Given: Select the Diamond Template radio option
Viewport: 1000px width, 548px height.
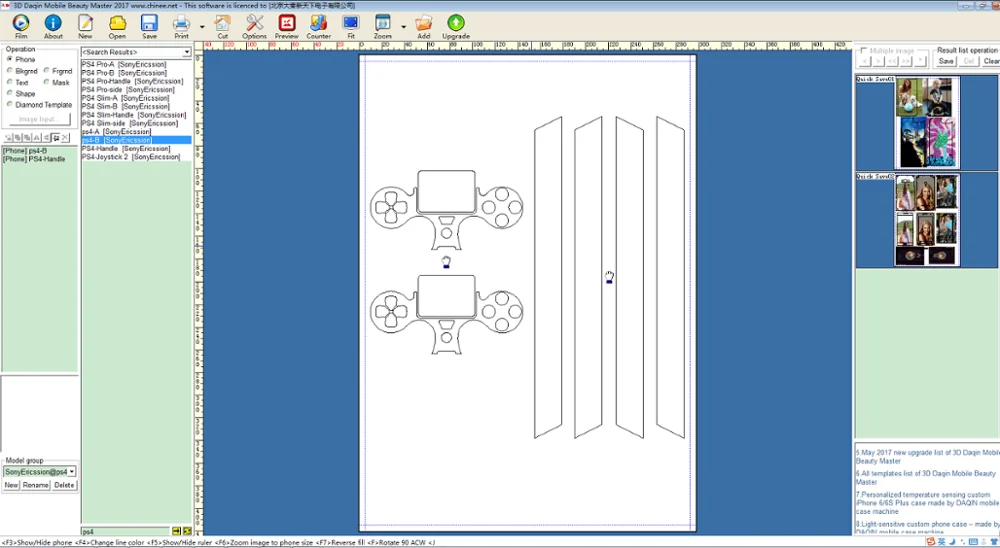Looking at the screenshot, I should click(x=10, y=104).
